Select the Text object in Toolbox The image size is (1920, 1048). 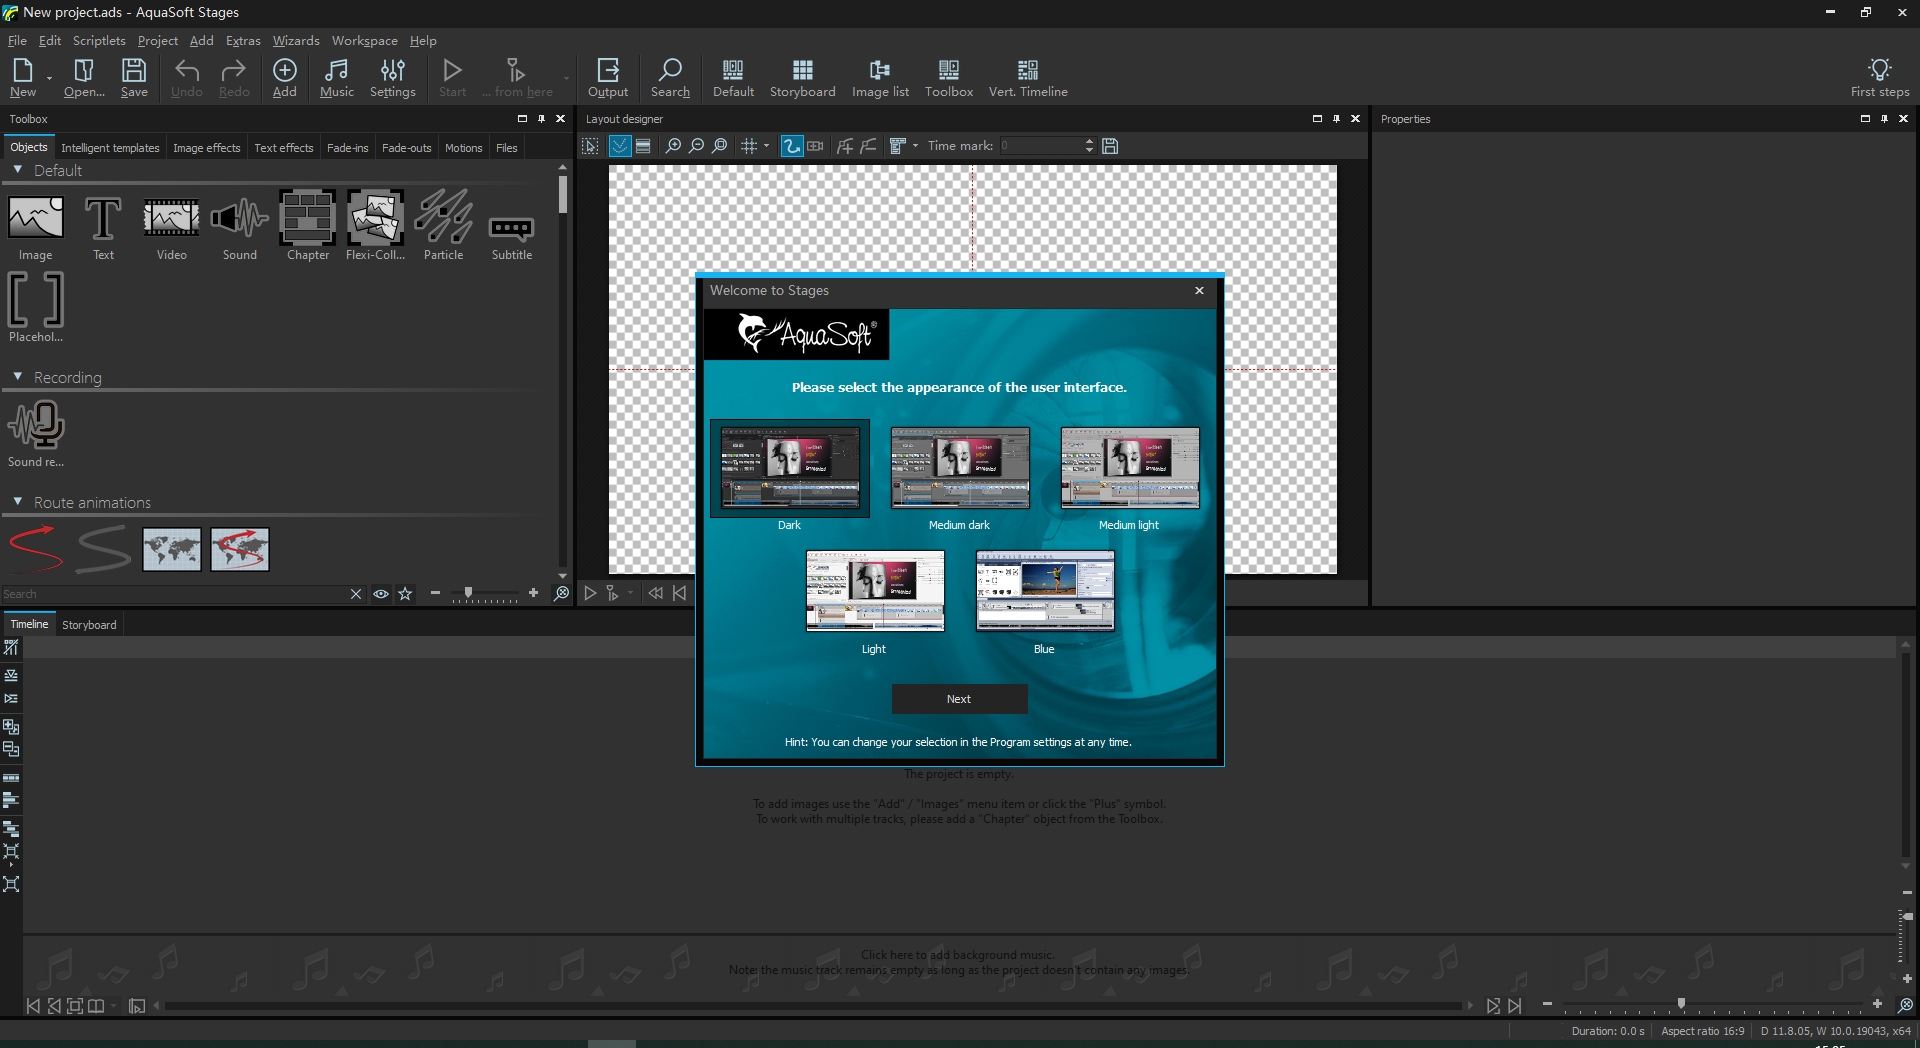click(x=103, y=228)
